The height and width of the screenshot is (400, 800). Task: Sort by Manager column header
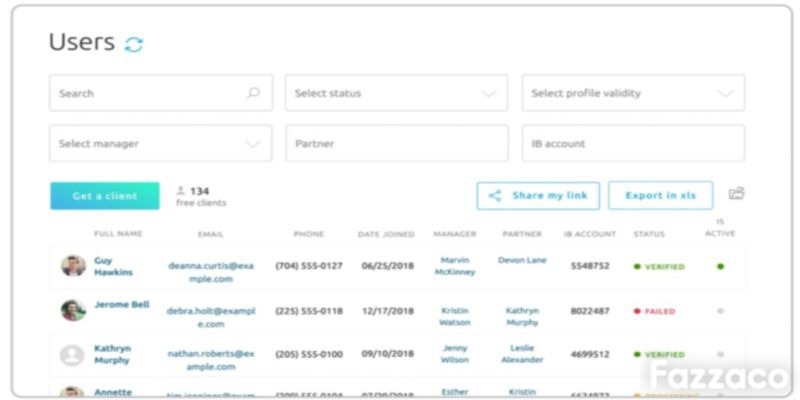[455, 234]
